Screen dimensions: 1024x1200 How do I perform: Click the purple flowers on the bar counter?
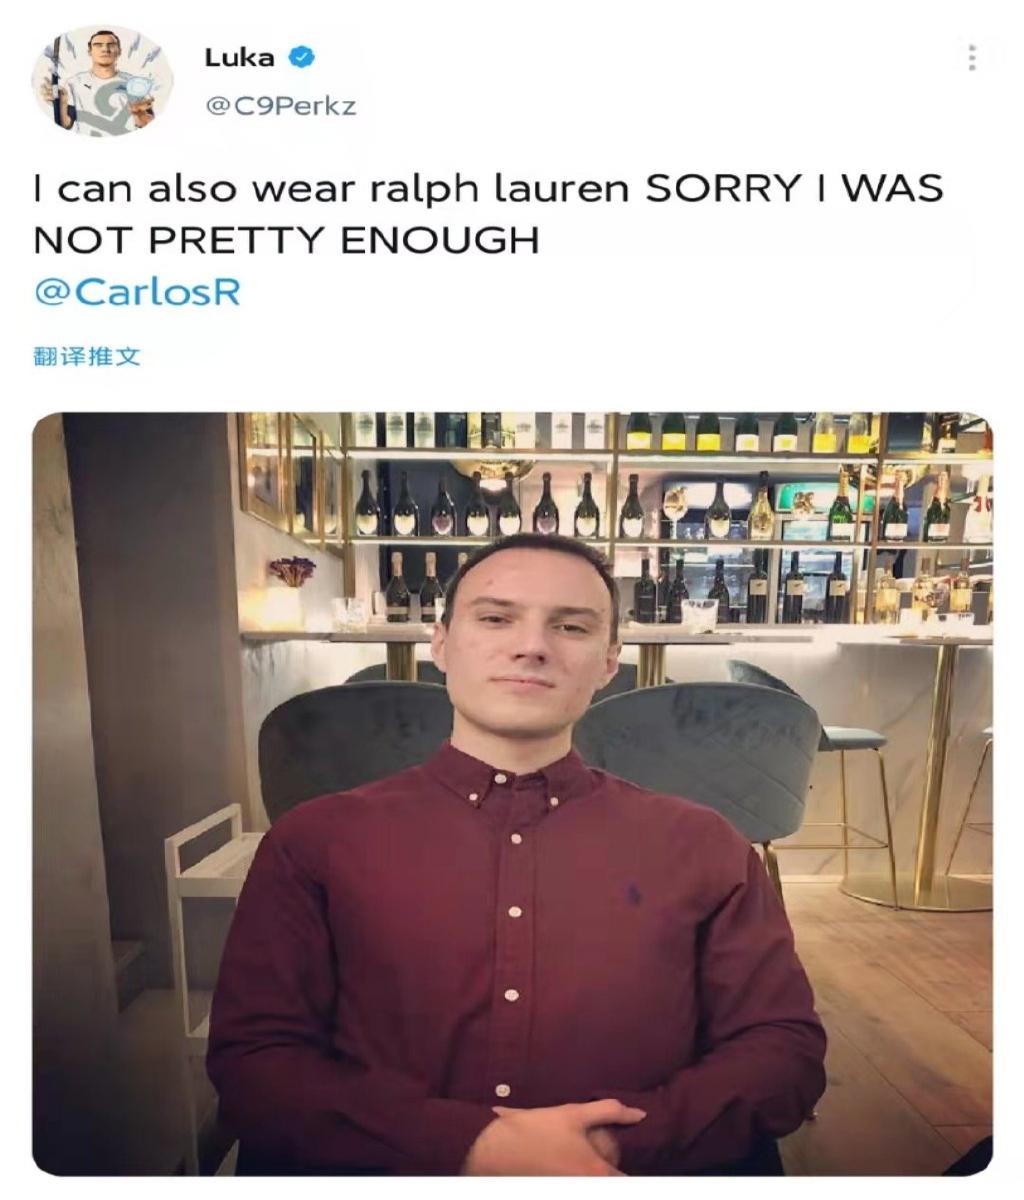click(291, 572)
